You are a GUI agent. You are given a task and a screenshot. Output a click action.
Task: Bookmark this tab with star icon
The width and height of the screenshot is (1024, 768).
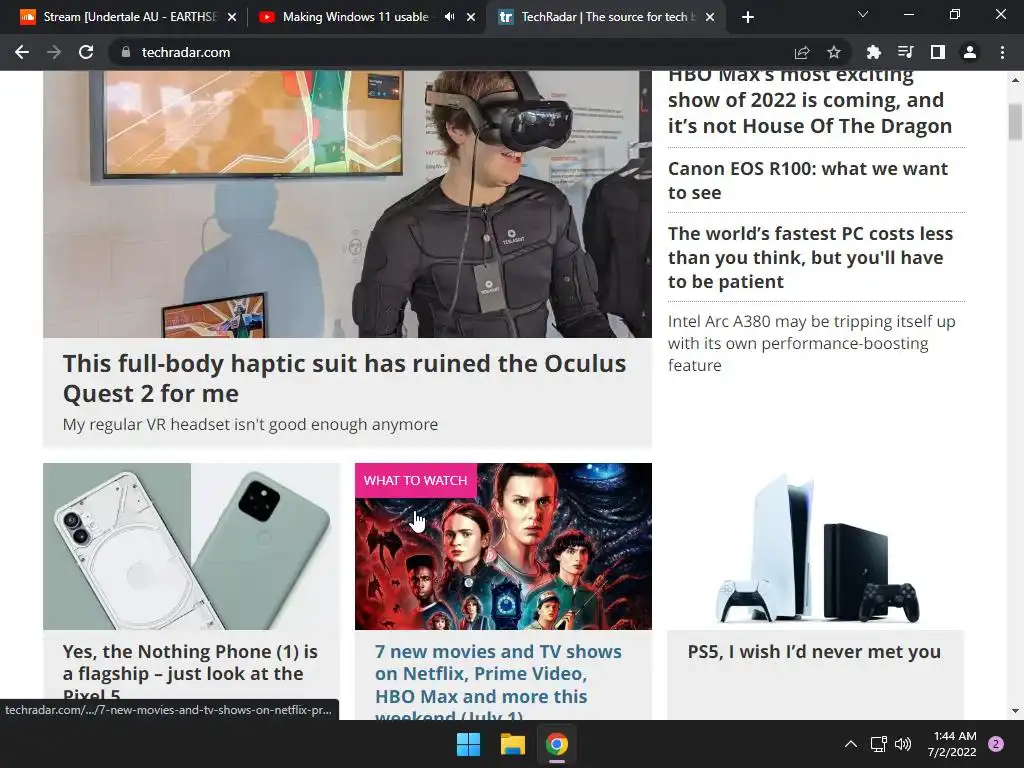(x=834, y=52)
